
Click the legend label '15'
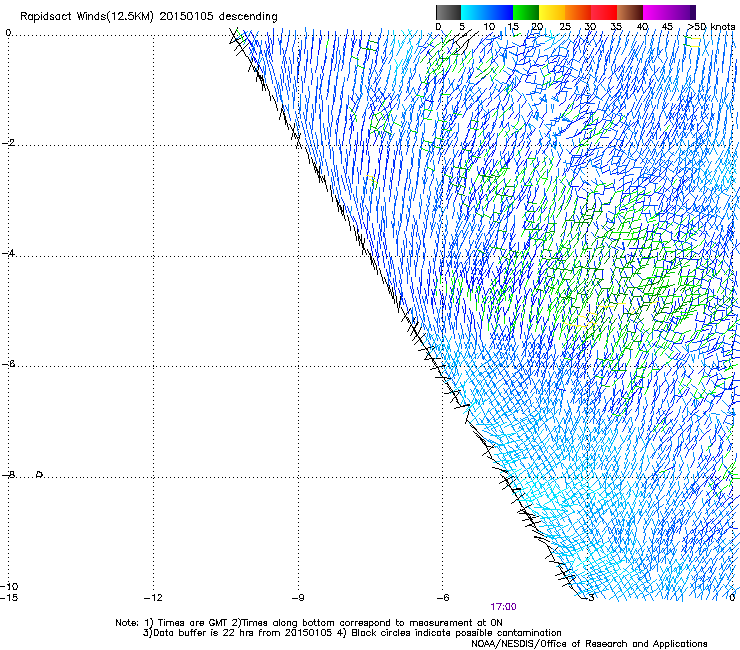(x=513, y=27)
